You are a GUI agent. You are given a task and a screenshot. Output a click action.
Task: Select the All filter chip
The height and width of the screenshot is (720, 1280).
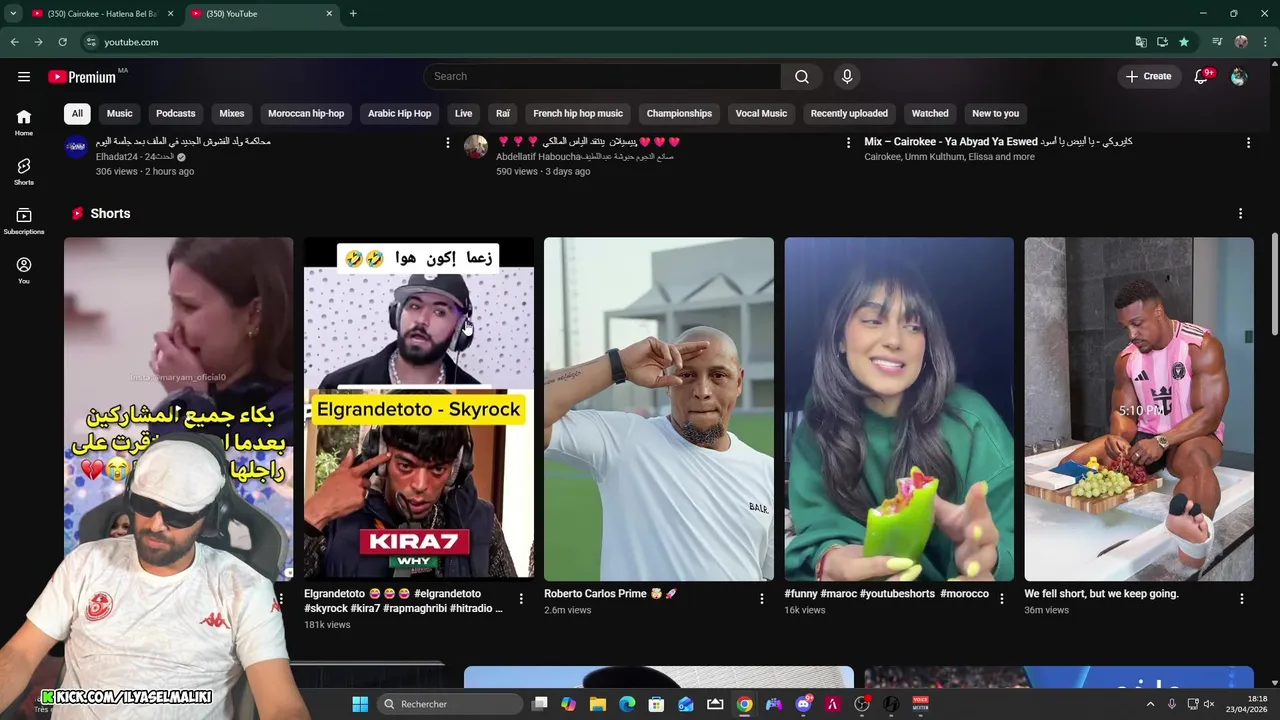pyautogui.click(x=77, y=113)
